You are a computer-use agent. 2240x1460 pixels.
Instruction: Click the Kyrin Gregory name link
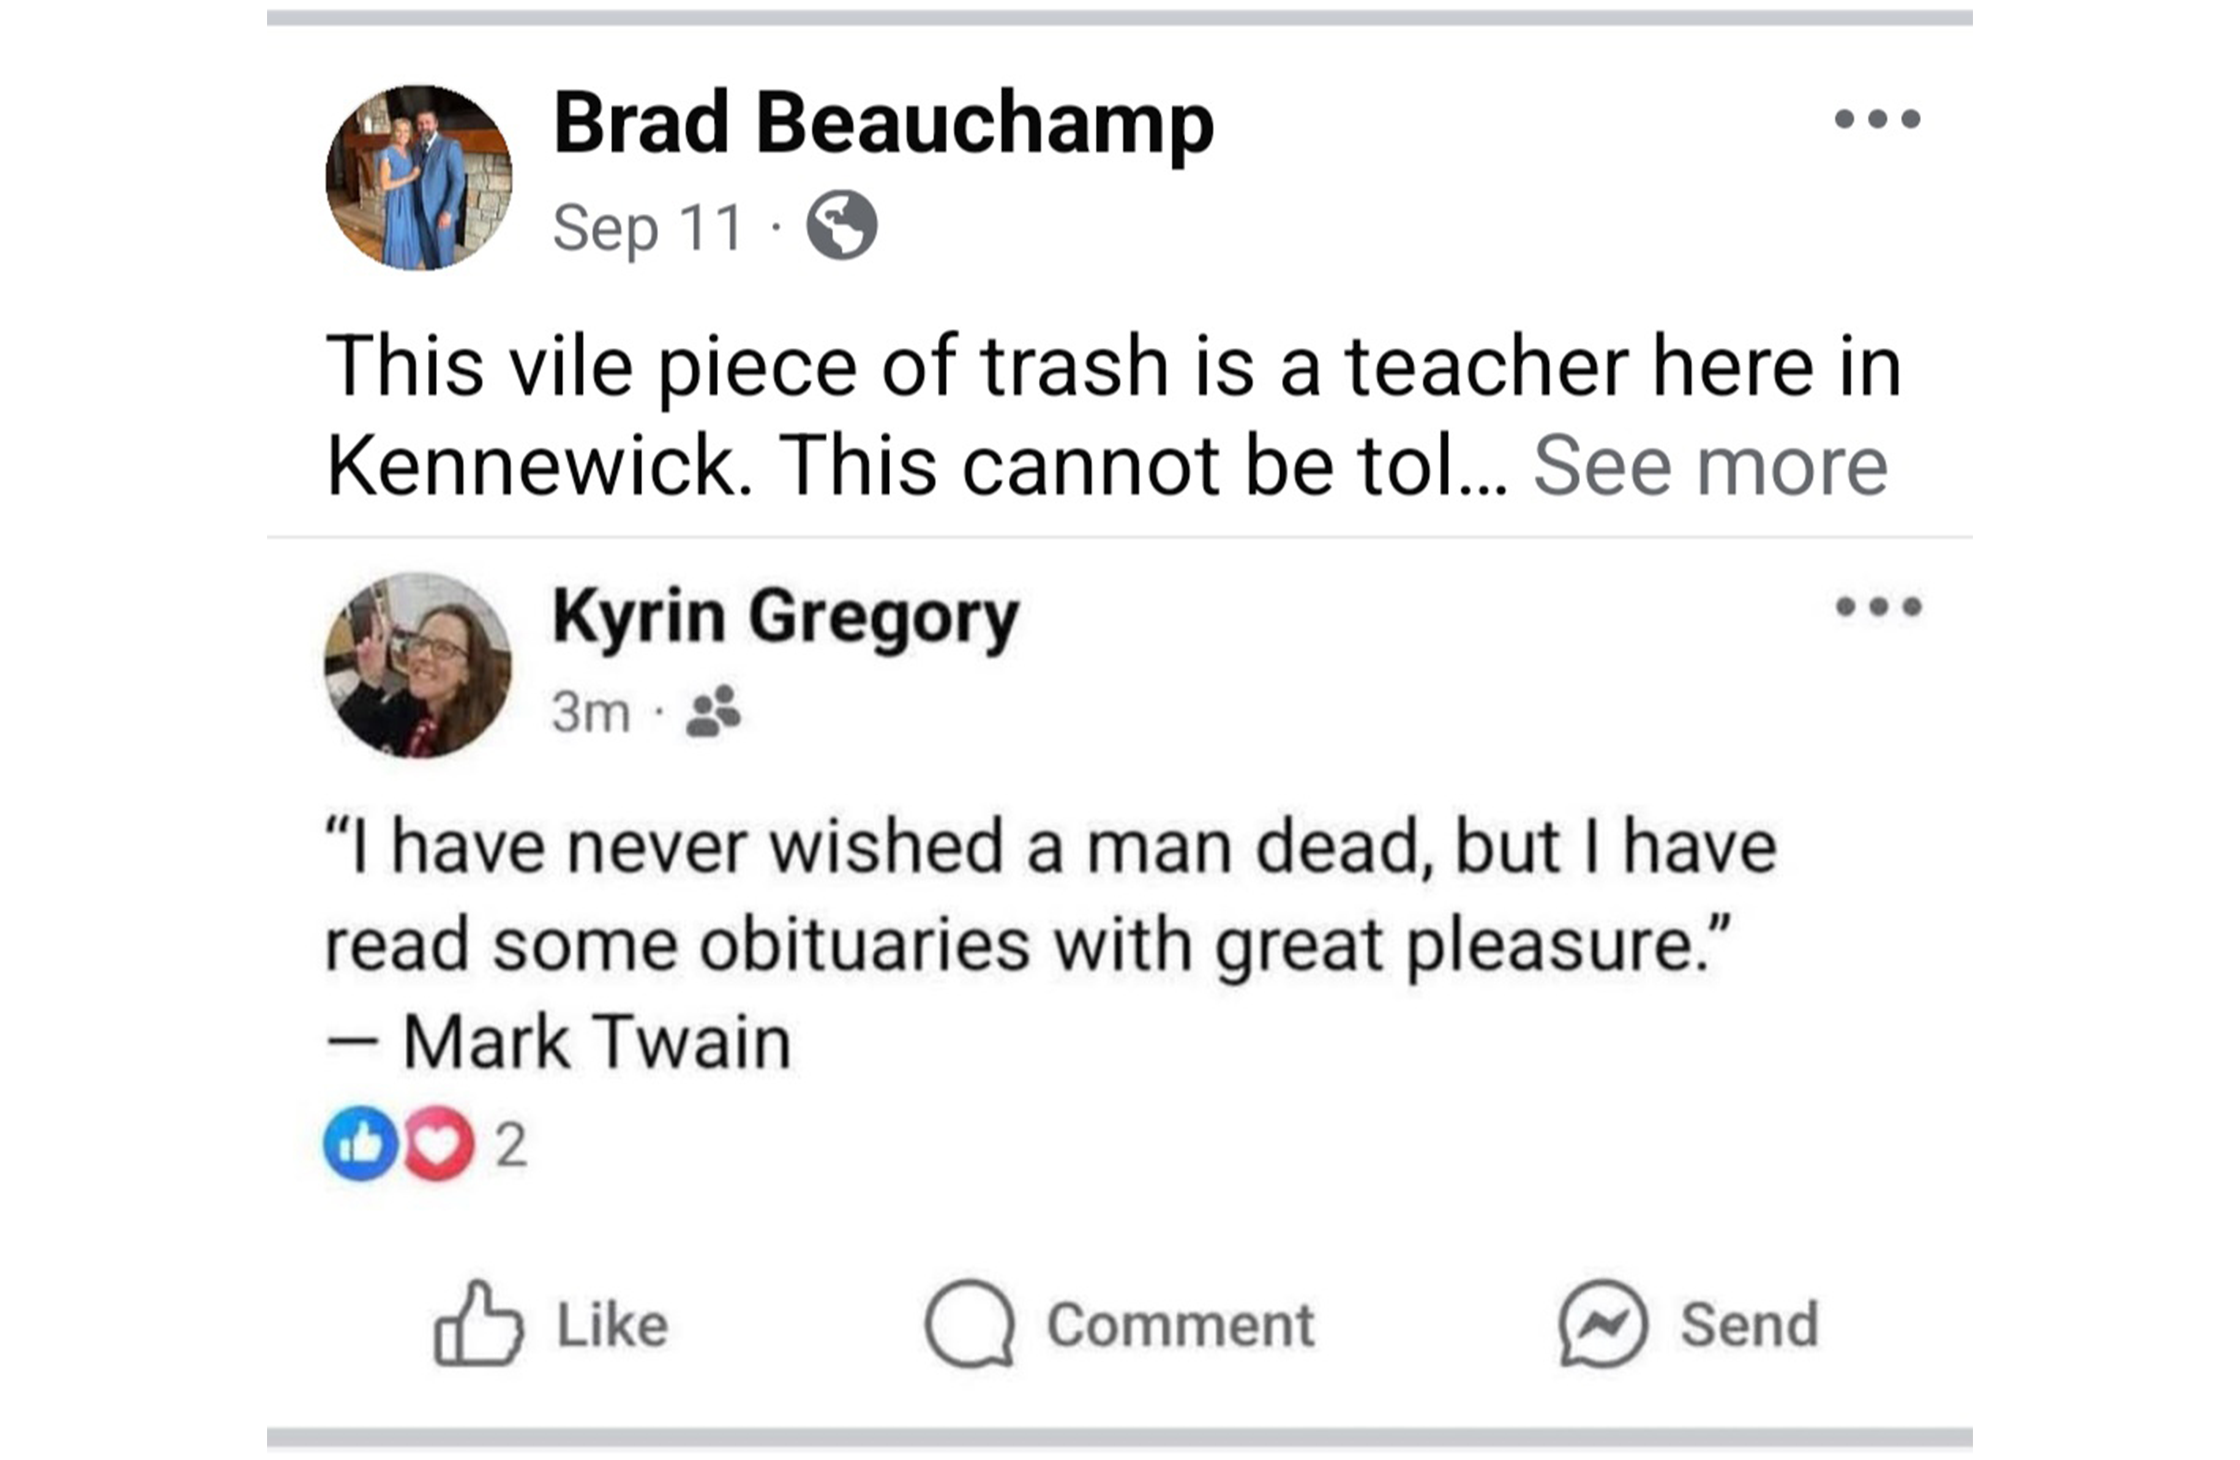click(x=785, y=616)
